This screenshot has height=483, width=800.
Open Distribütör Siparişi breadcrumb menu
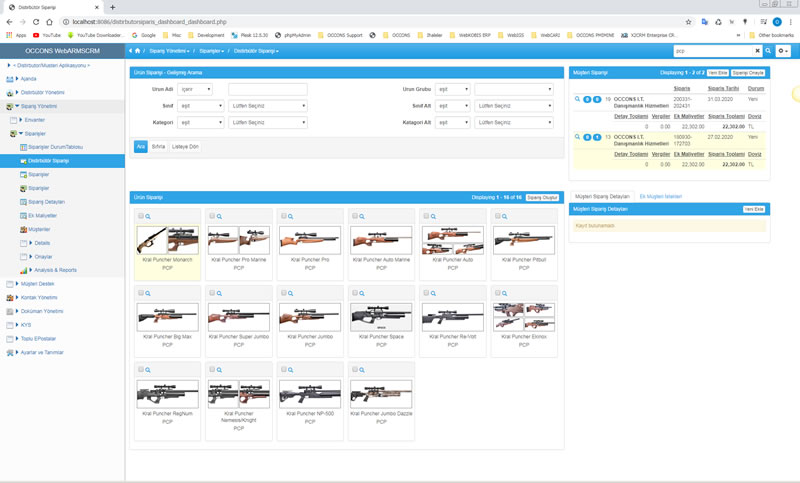tap(256, 51)
